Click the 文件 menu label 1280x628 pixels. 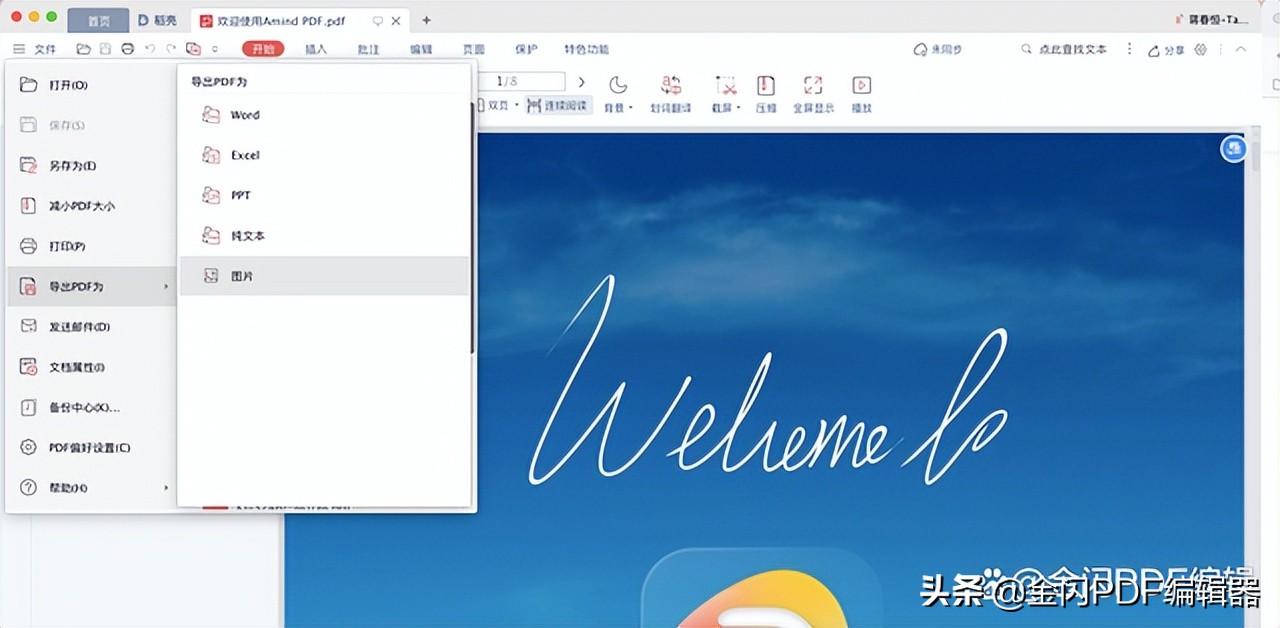[x=45, y=49]
